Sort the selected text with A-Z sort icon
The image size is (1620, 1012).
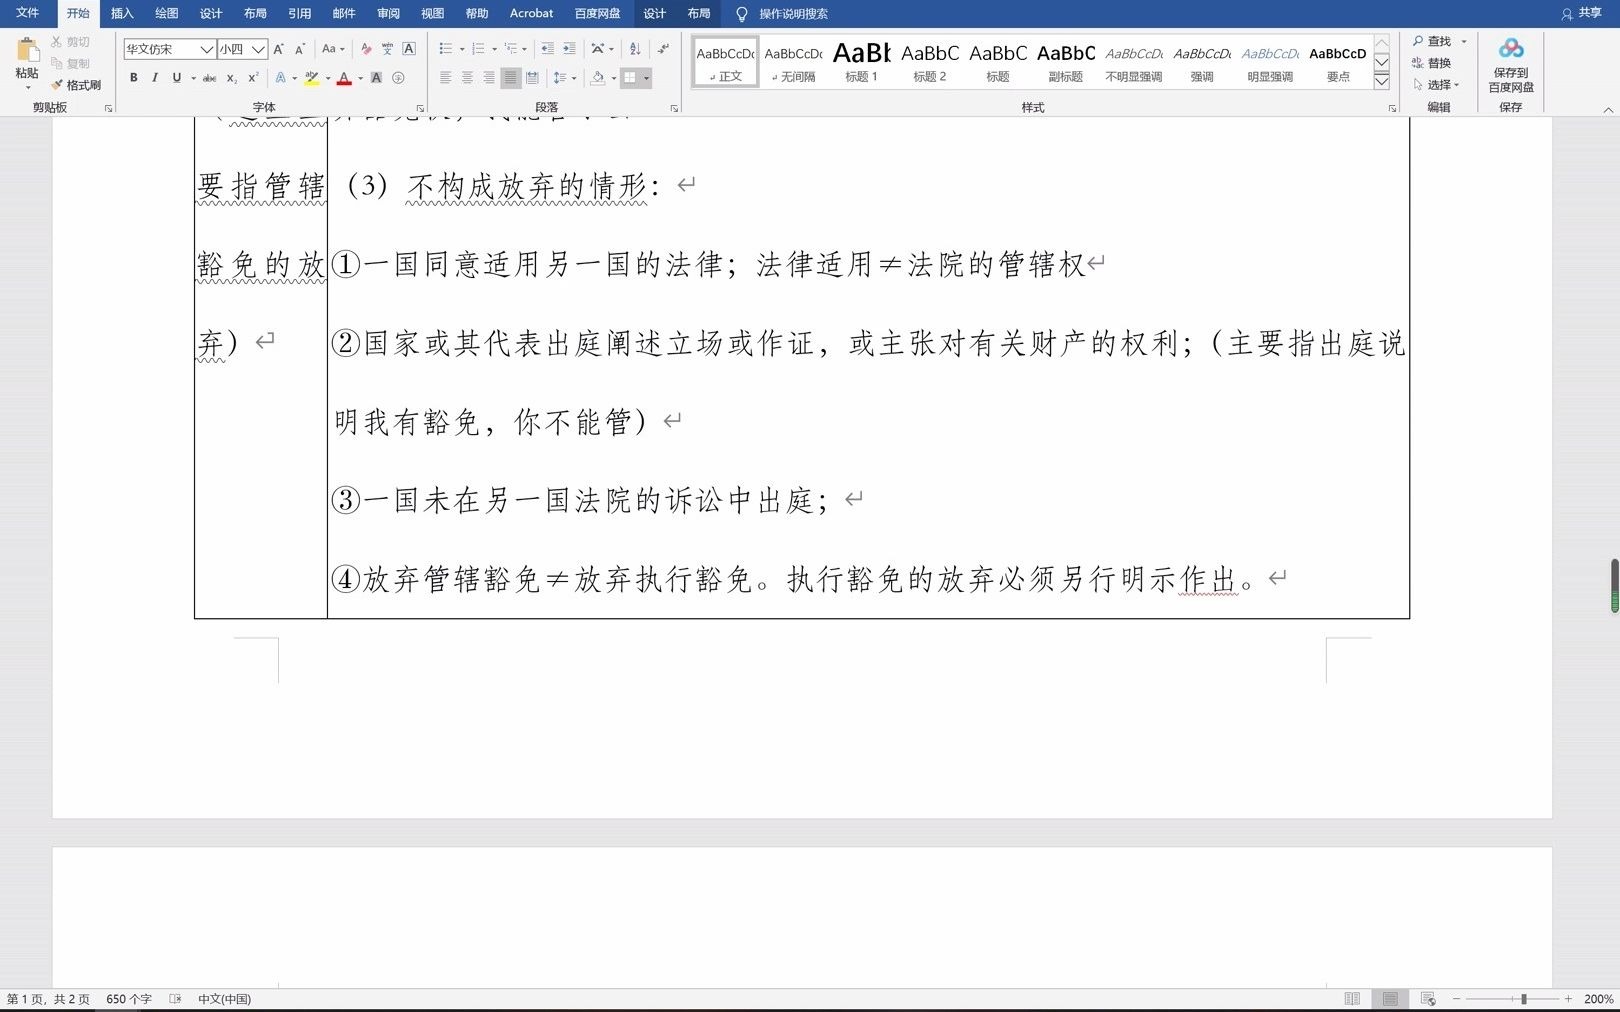pos(635,49)
